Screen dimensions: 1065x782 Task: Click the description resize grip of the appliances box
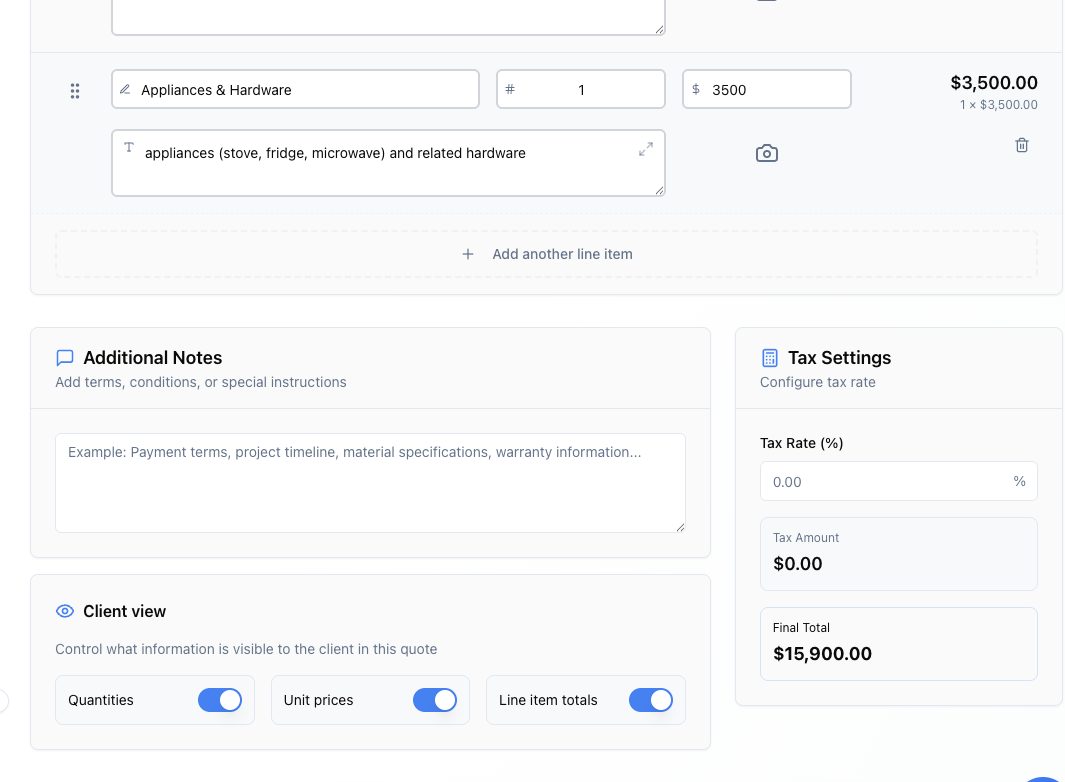(659, 190)
